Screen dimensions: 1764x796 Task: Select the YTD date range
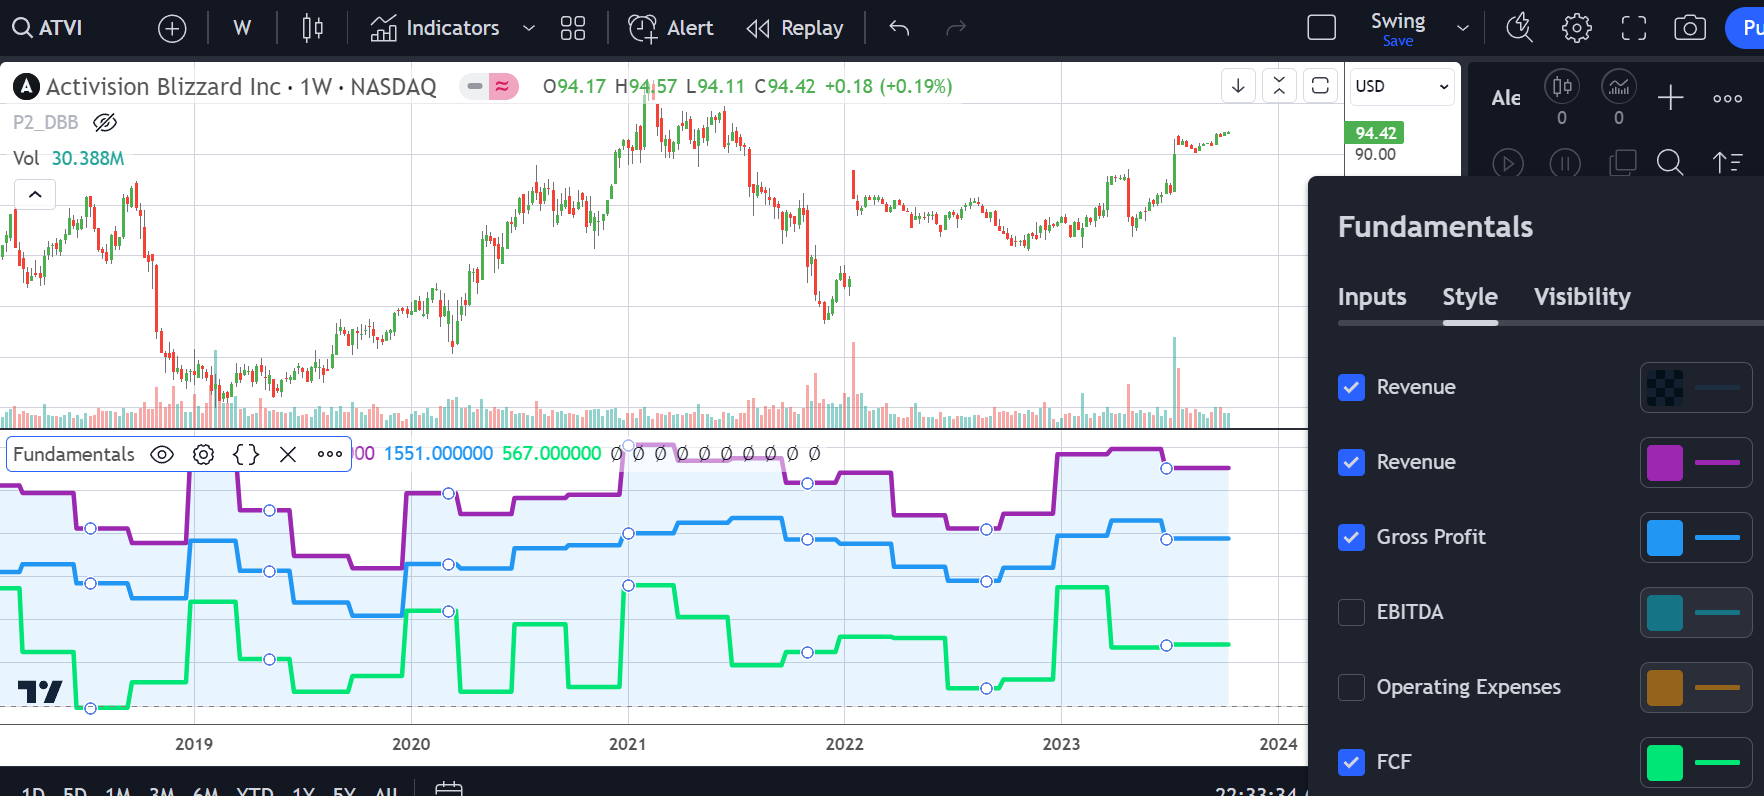(255, 790)
